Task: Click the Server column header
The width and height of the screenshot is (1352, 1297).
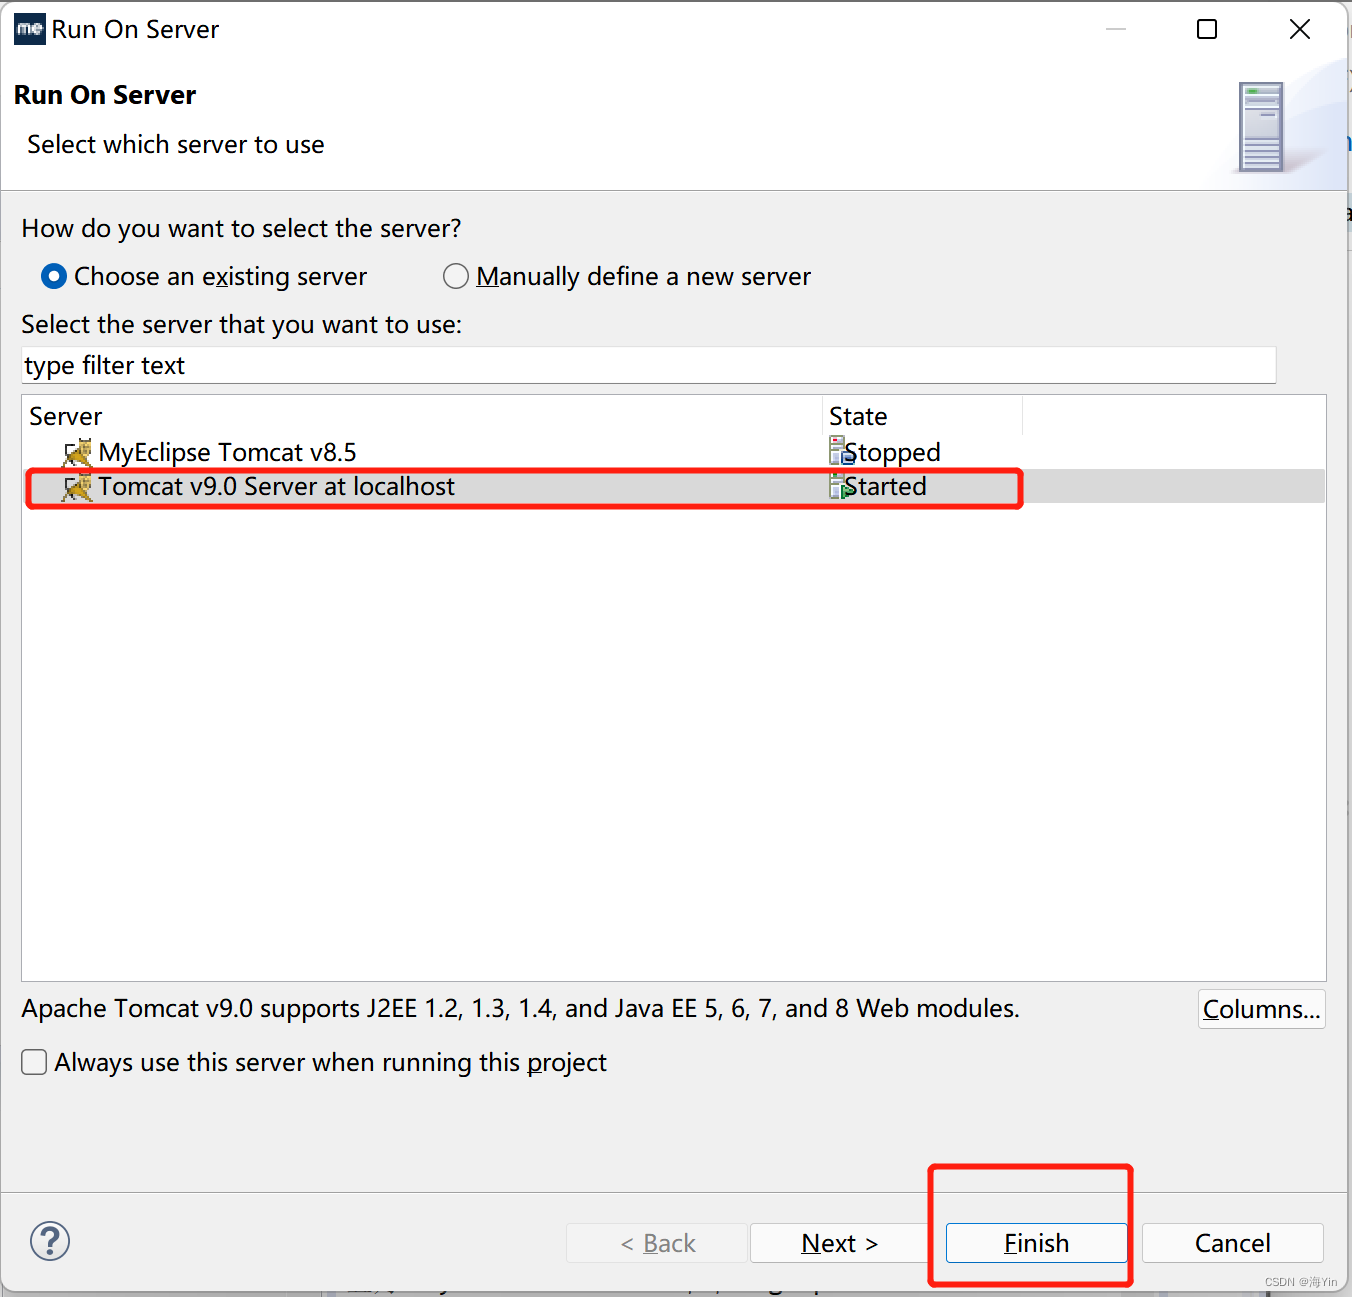Action: pos(422,416)
